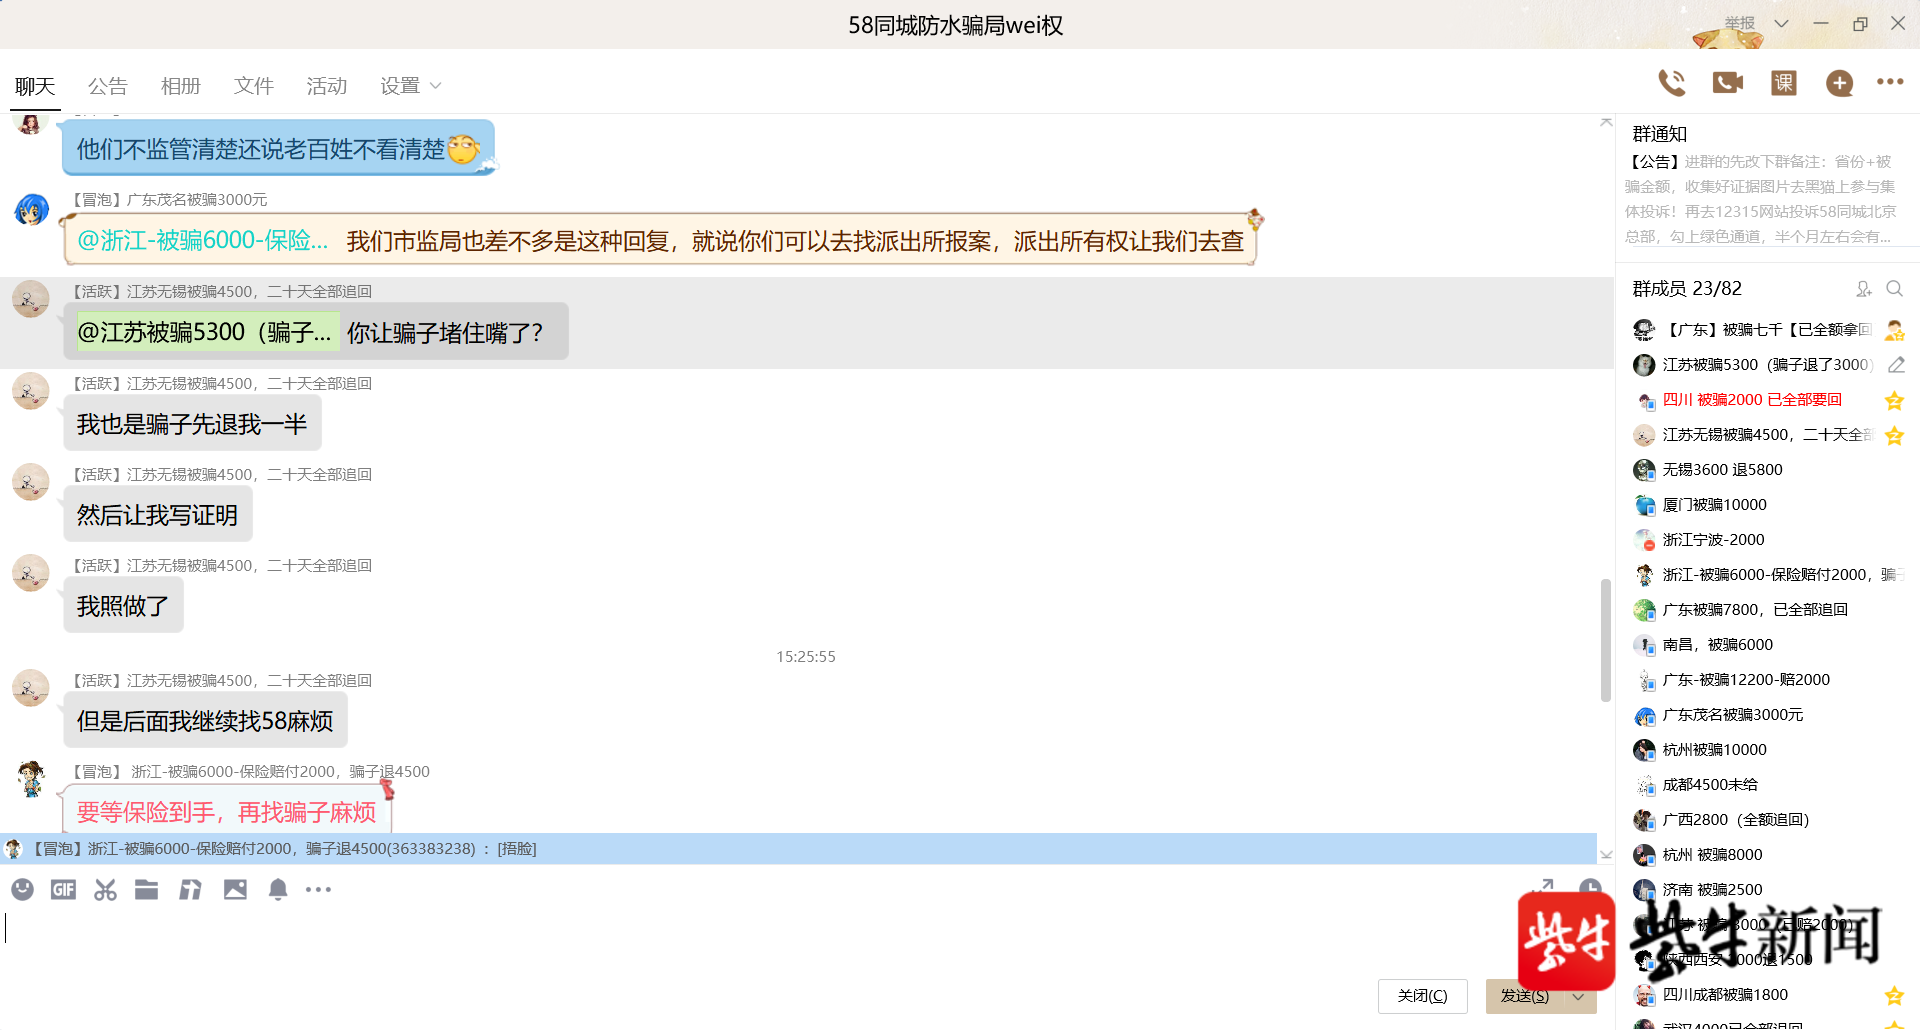Select the scissors screenshot tool
Image resolution: width=1920 pixels, height=1030 pixels.
coord(105,889)
